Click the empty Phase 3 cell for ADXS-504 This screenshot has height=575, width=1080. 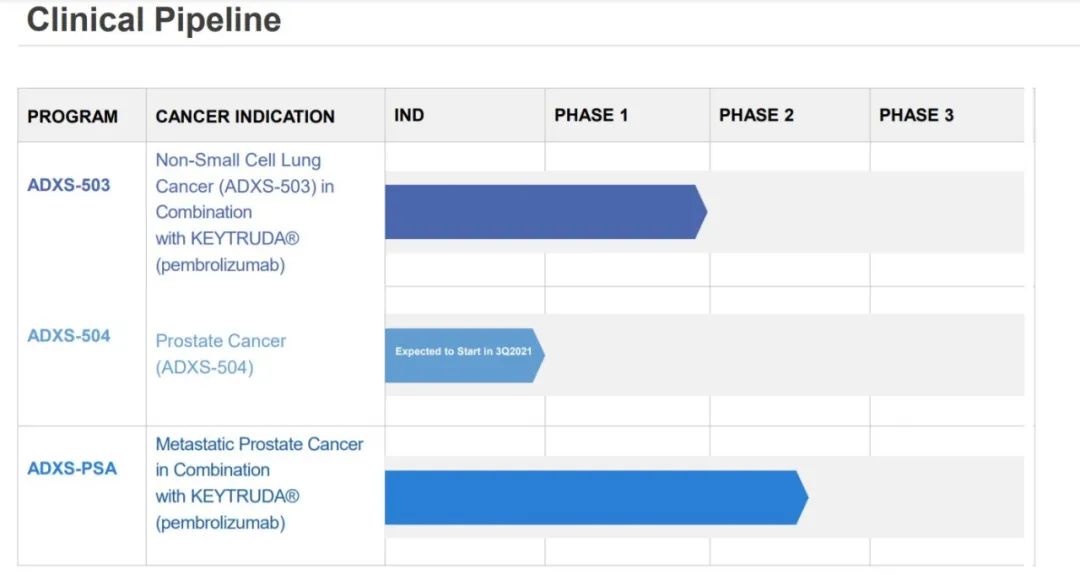[x=946, y=354]
